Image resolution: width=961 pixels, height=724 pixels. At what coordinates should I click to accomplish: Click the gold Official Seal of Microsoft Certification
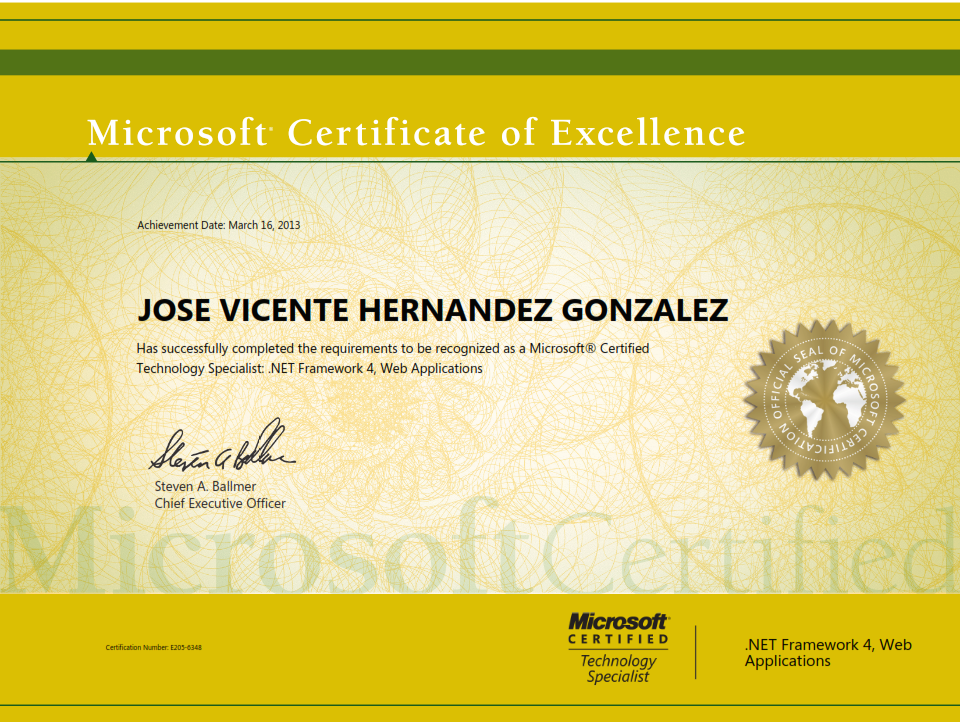click(824, 400)
